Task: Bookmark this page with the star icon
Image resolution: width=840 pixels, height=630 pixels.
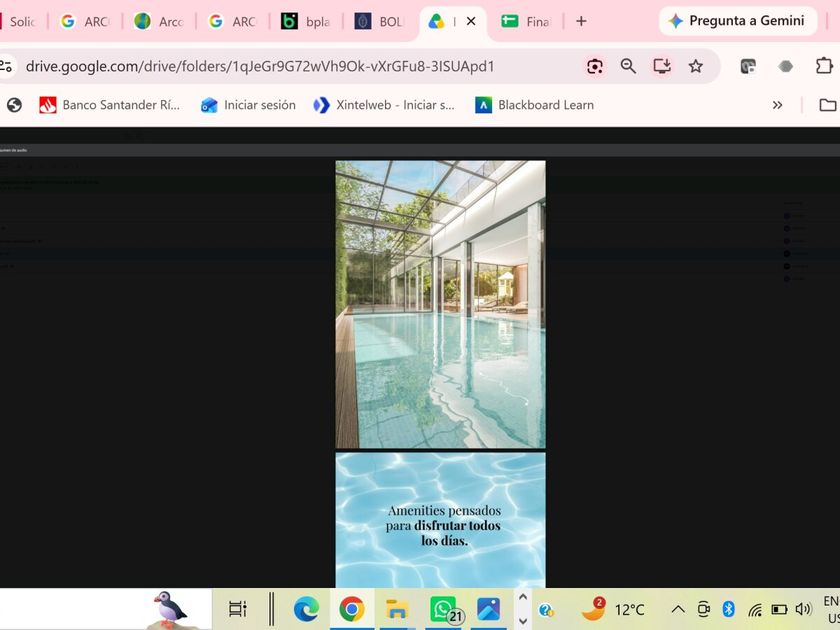Action: tap(695, 66)
